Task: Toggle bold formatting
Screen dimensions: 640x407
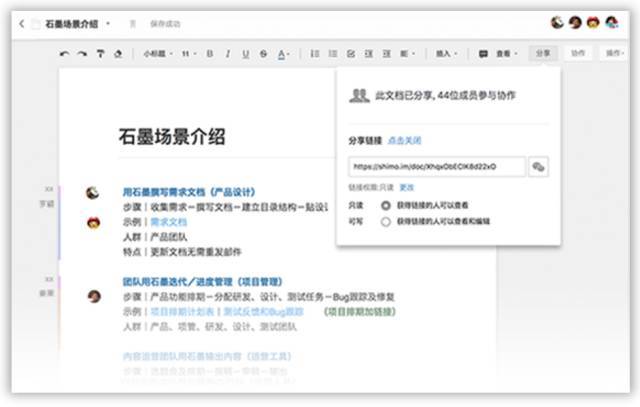Action: (210, 54)
